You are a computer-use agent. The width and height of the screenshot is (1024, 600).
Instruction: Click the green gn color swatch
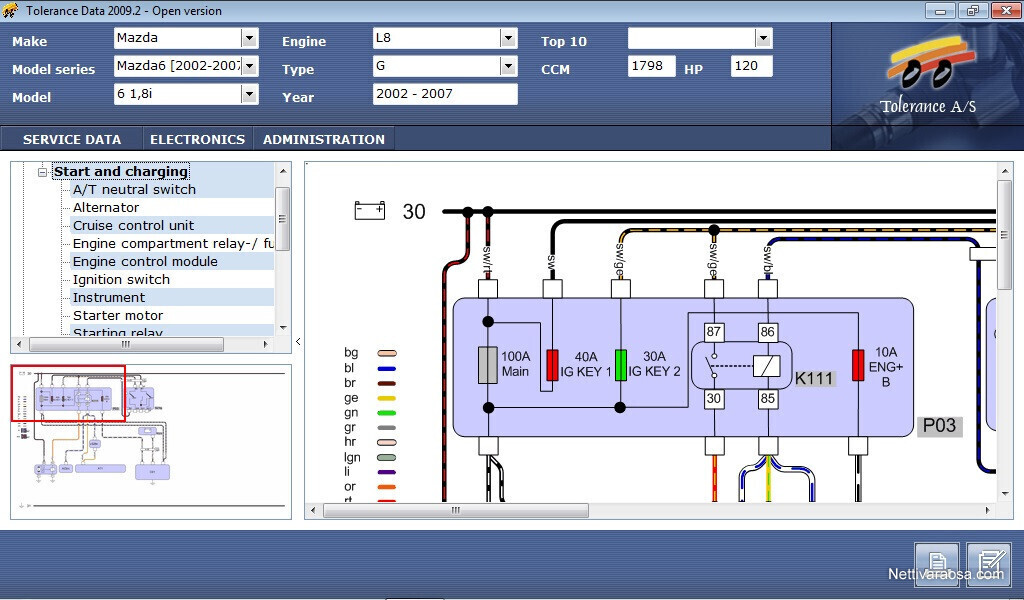[387, 413]
